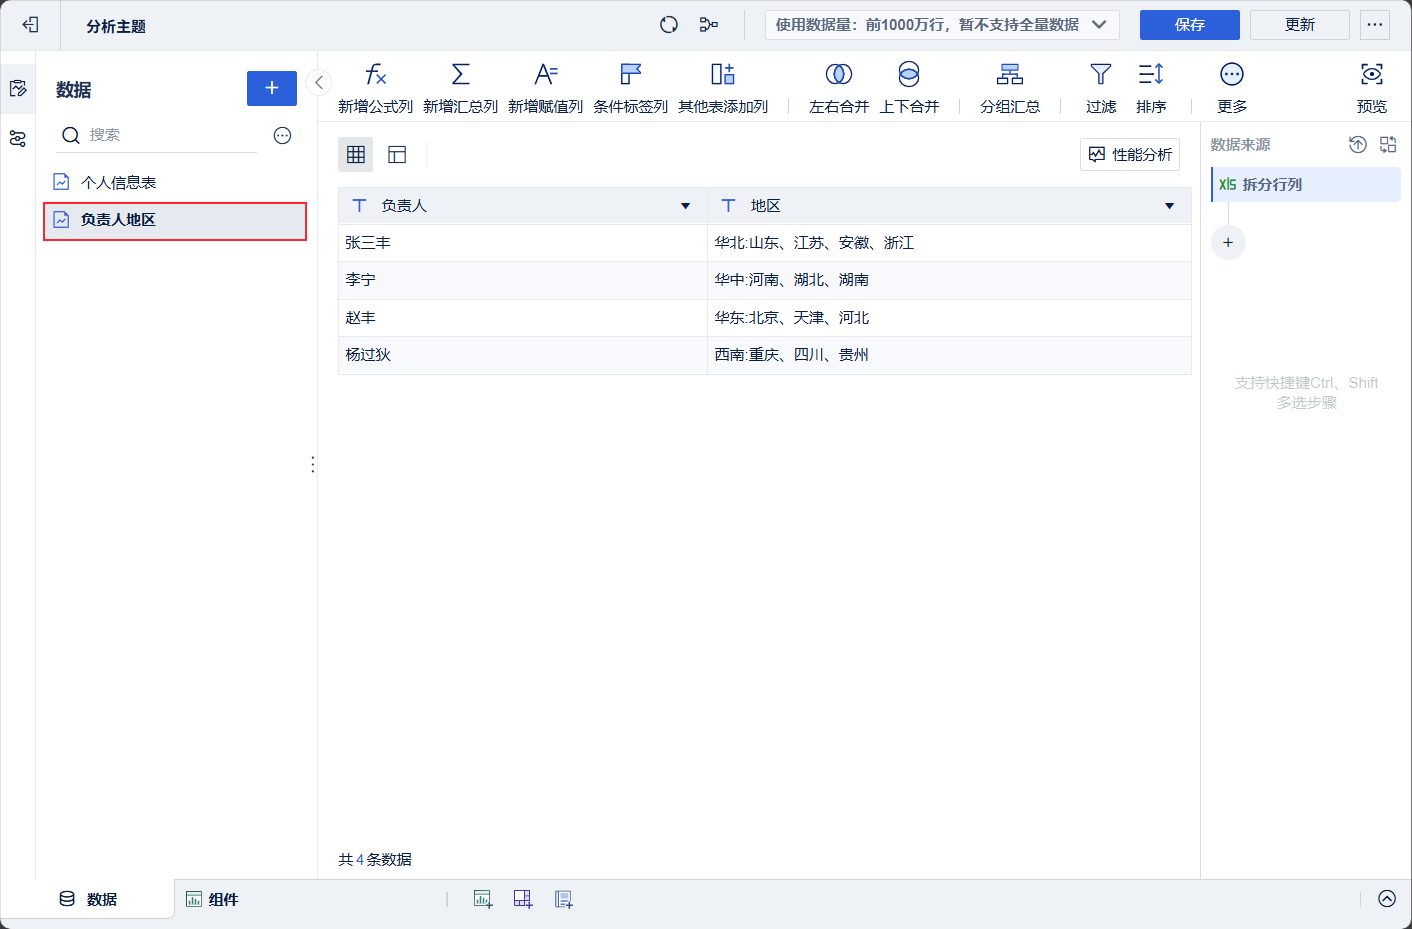1412x929 pixels.
Task: Click the 更新 button
Action: pos(1300,25)
